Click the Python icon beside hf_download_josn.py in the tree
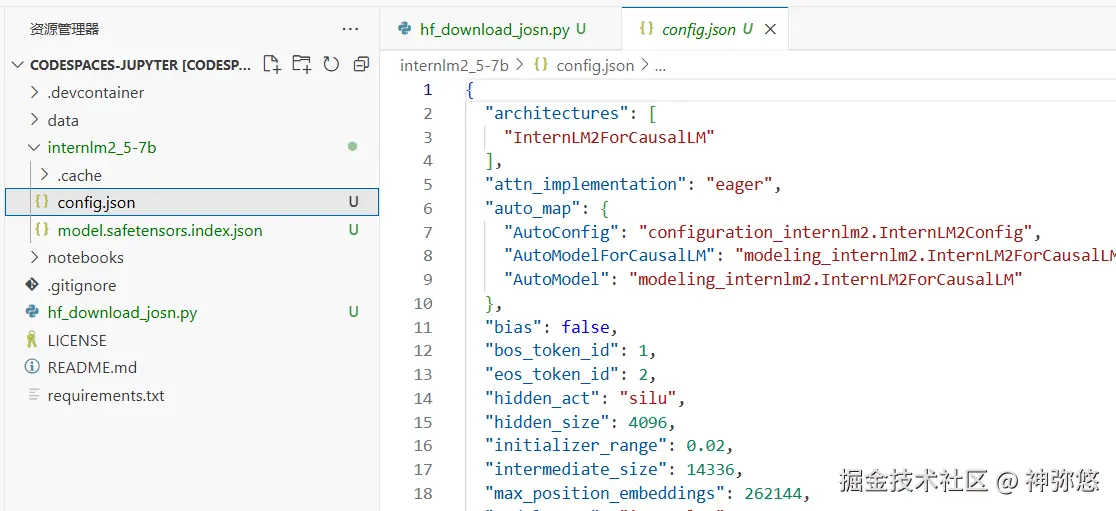Screen dimensions: 1116x511 [x=31, y=312]
